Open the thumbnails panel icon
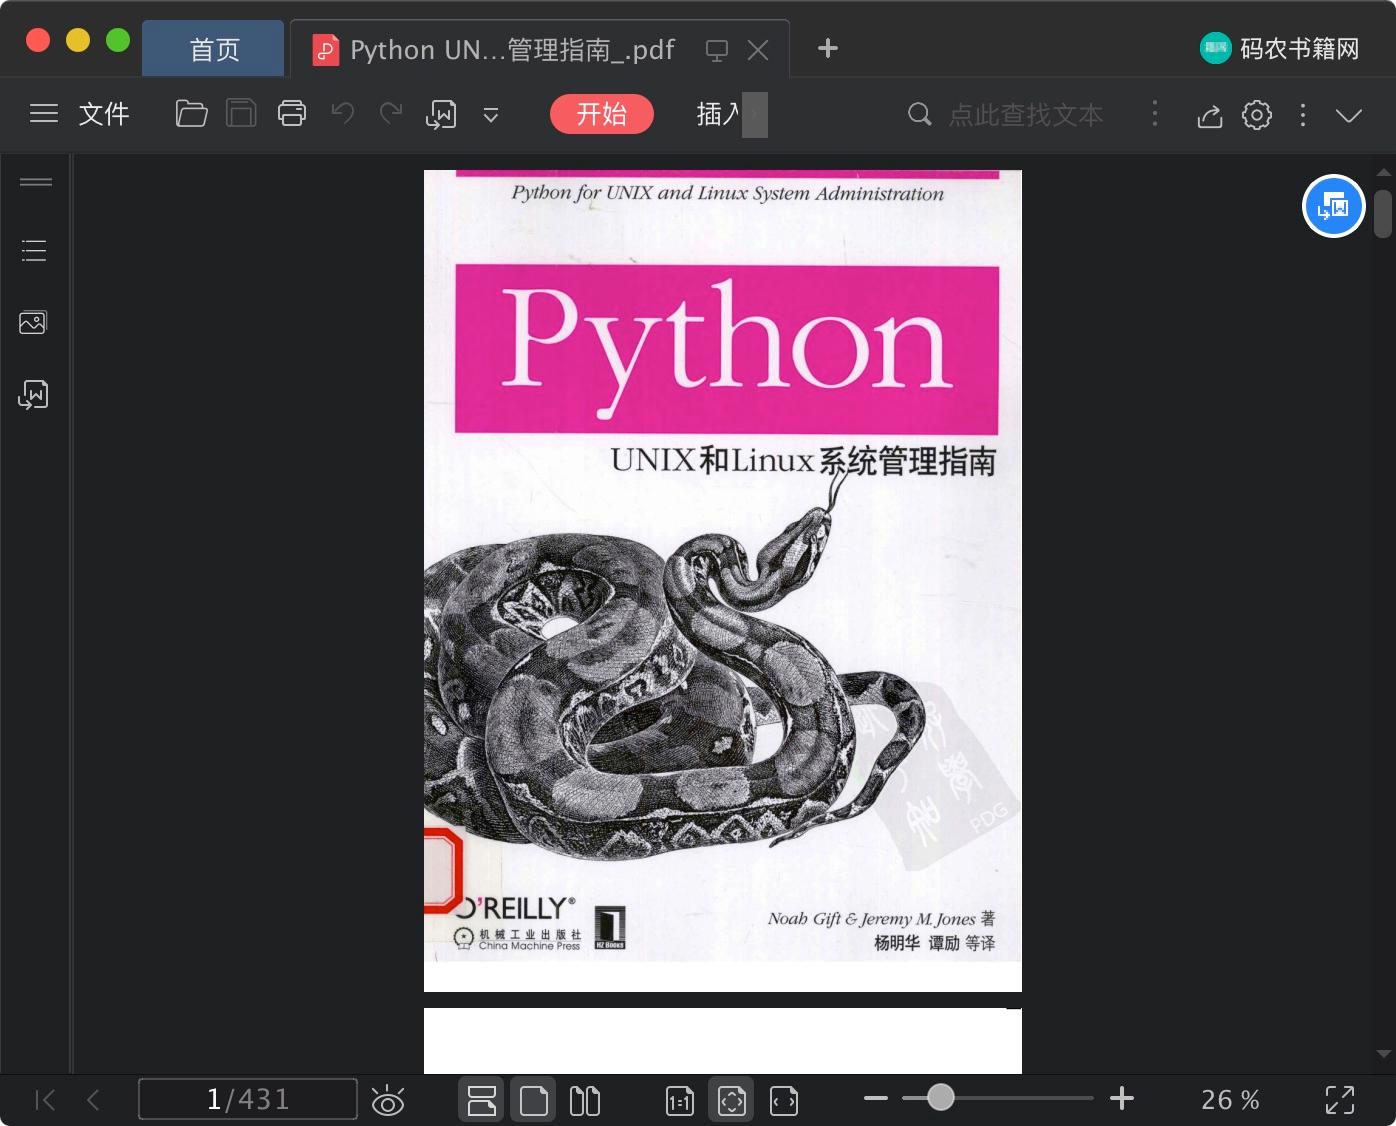Viewport: 1396px width, 1126px height. [33, 322]
